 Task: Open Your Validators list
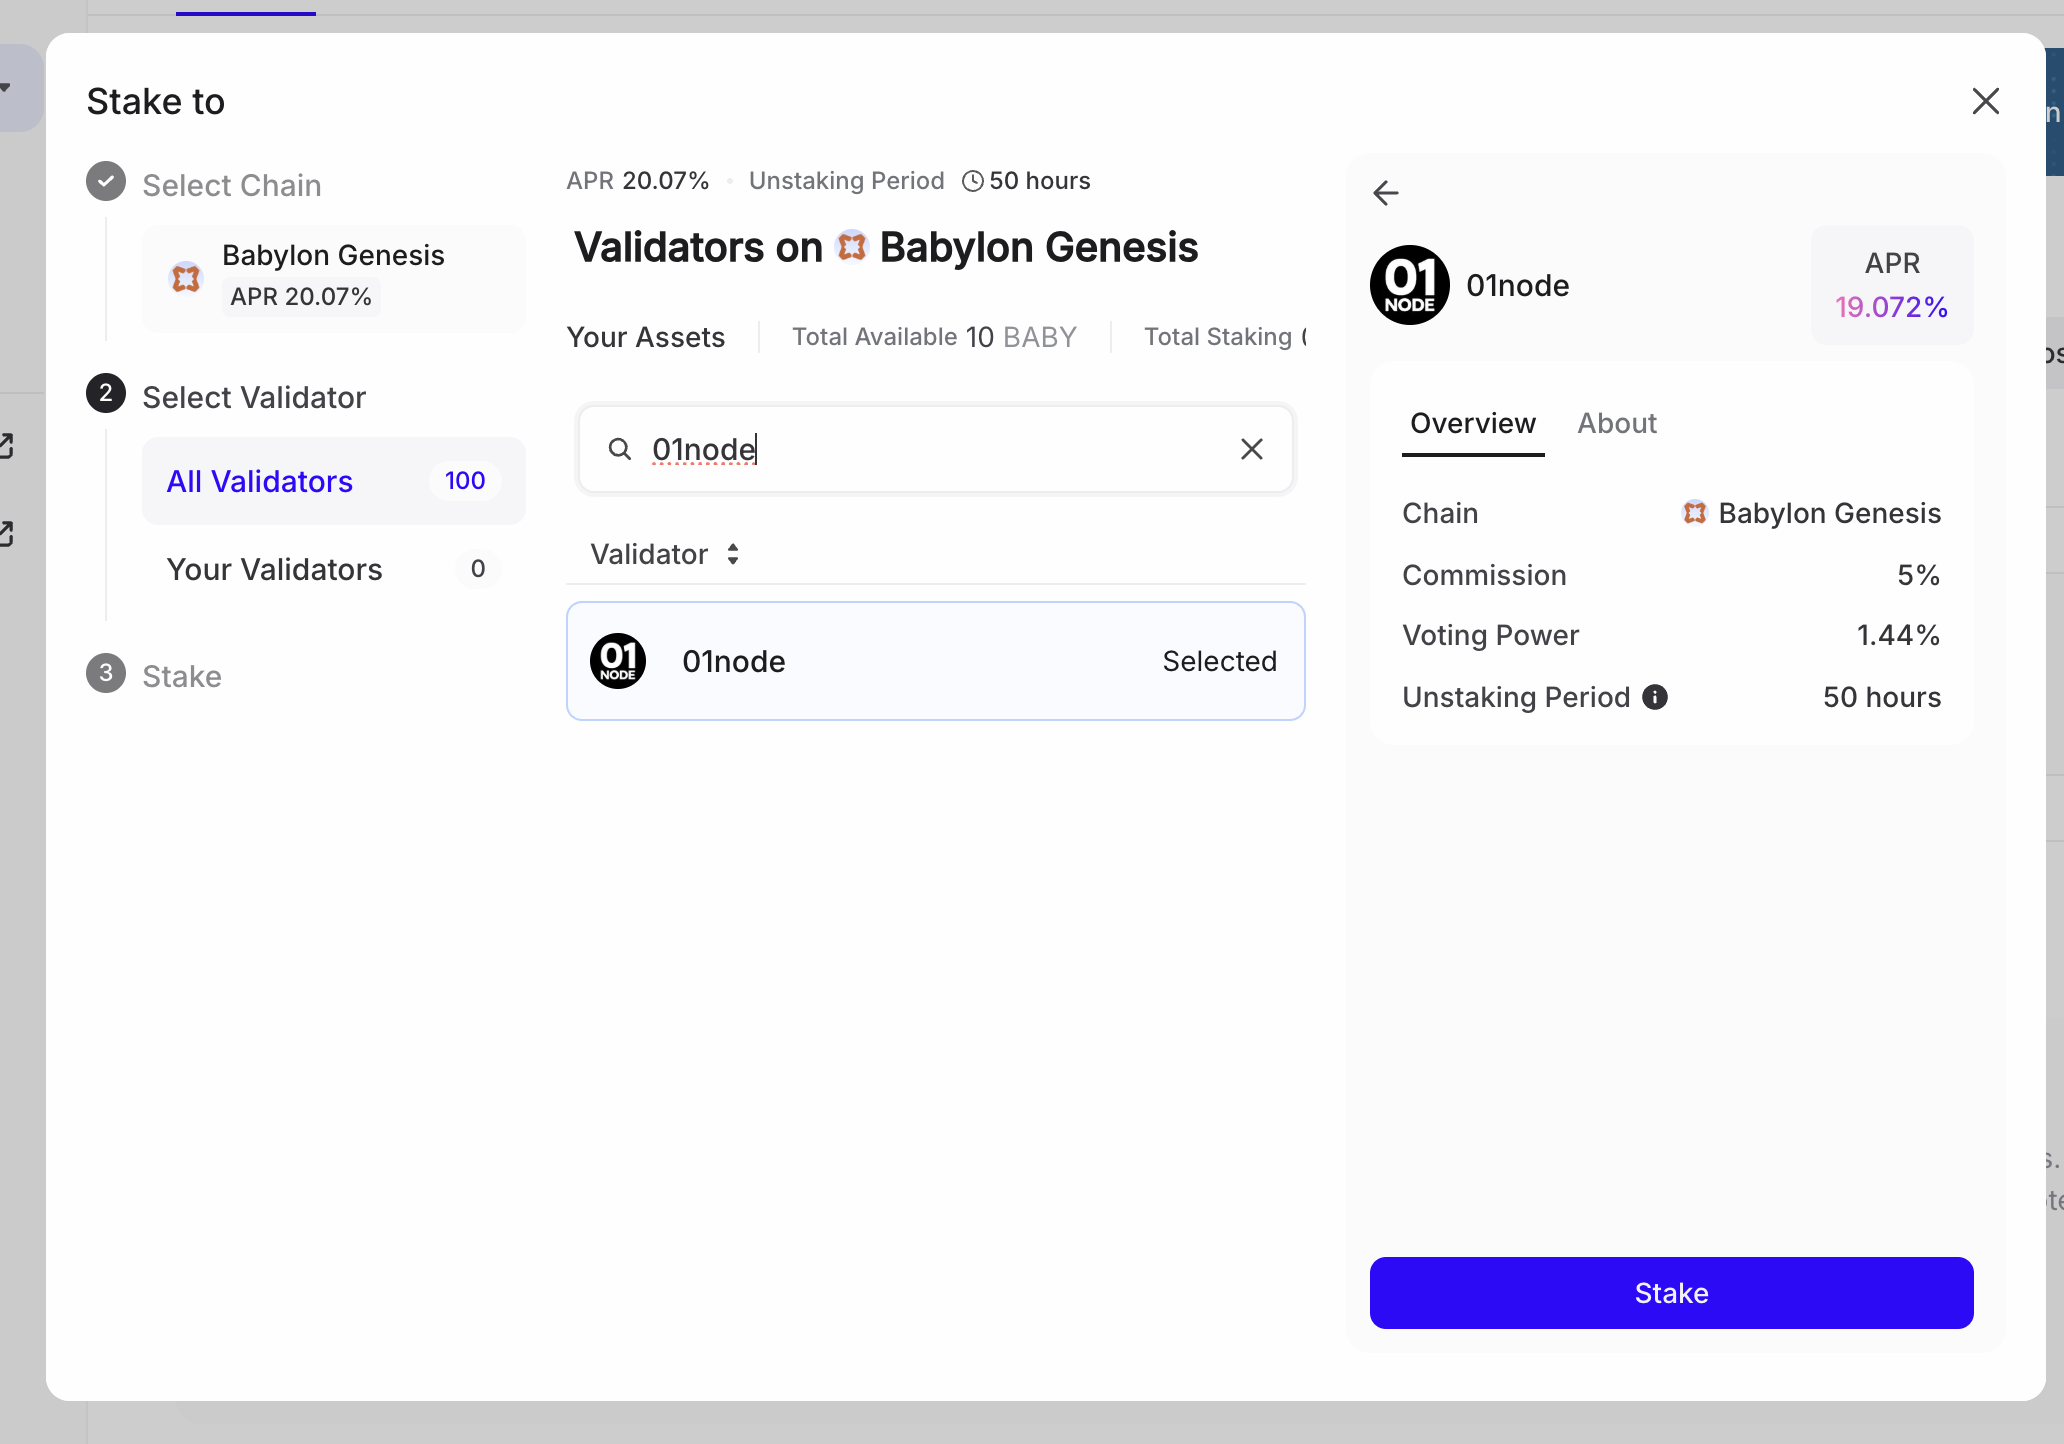pyautogui.click(x=334, y=569)
